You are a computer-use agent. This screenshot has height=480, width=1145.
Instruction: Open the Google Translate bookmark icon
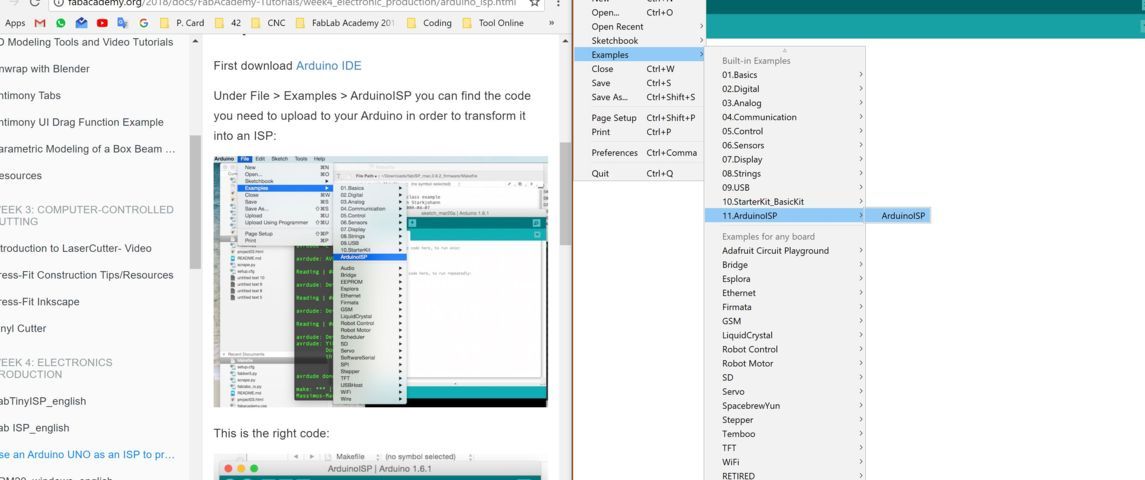pyautogui.click(x=123, y=23)
